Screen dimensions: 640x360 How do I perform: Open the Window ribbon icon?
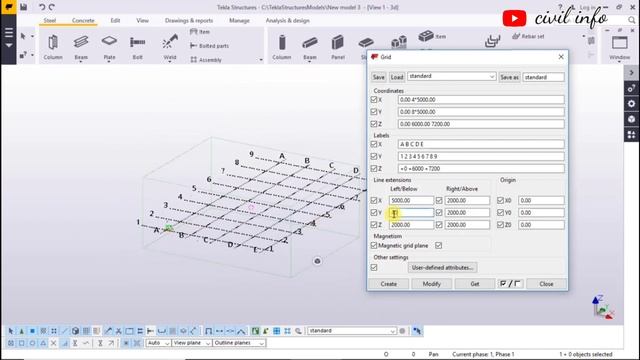[620, 47]
